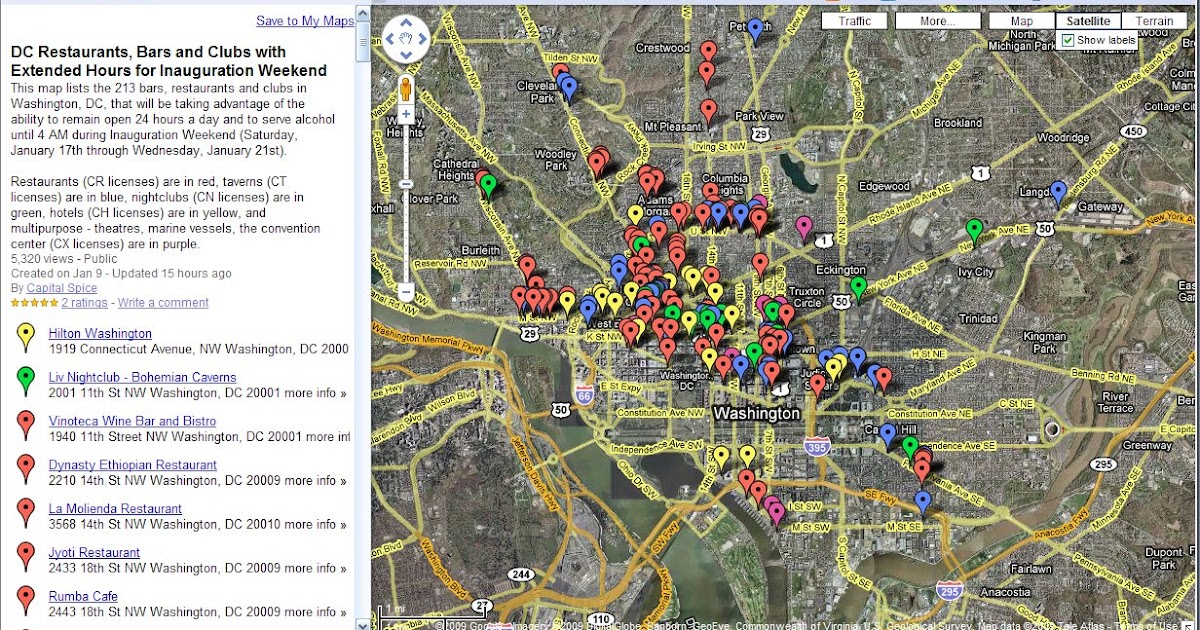Select magenta marker near I St SW

click(776, 513)
